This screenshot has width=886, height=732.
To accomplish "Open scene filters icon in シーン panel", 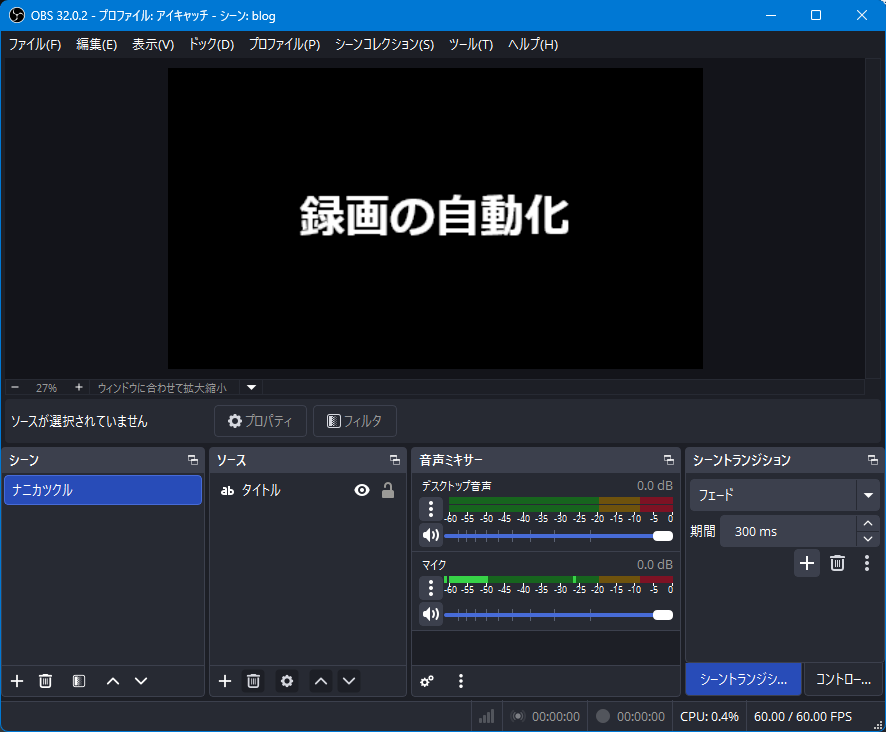I will click(x=79, y=681).
